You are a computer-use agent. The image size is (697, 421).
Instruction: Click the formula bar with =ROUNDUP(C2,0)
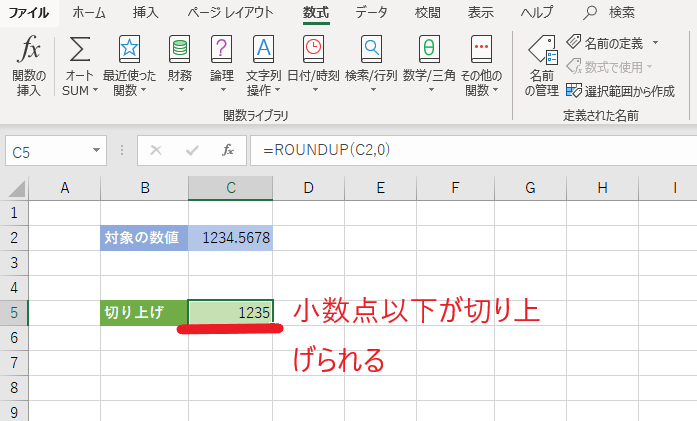(473, 150)
